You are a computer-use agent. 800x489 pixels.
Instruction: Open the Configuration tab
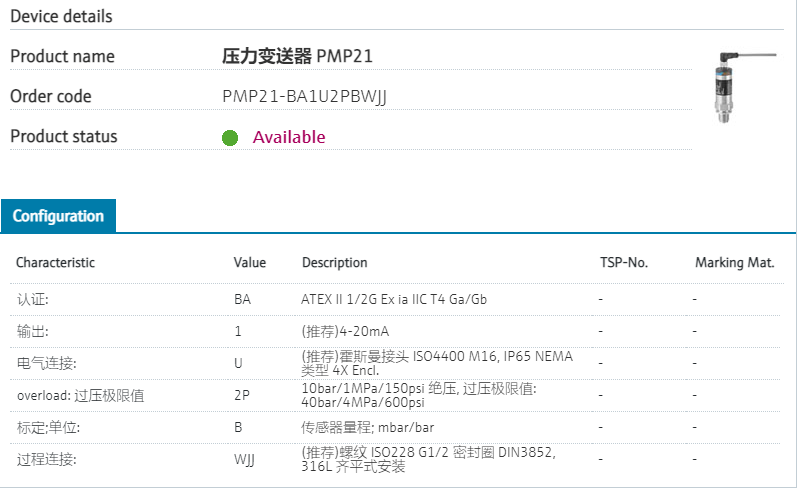58,216
